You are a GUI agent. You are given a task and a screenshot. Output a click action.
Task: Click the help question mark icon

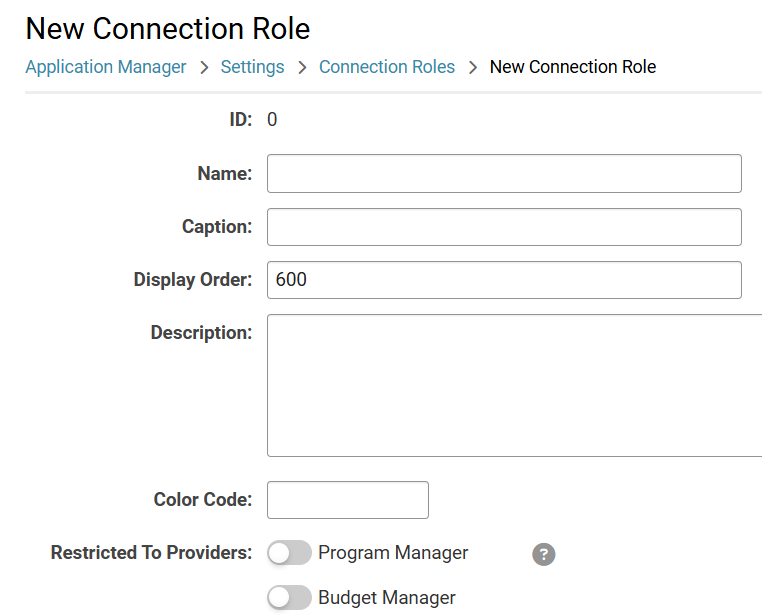(543, 554)
